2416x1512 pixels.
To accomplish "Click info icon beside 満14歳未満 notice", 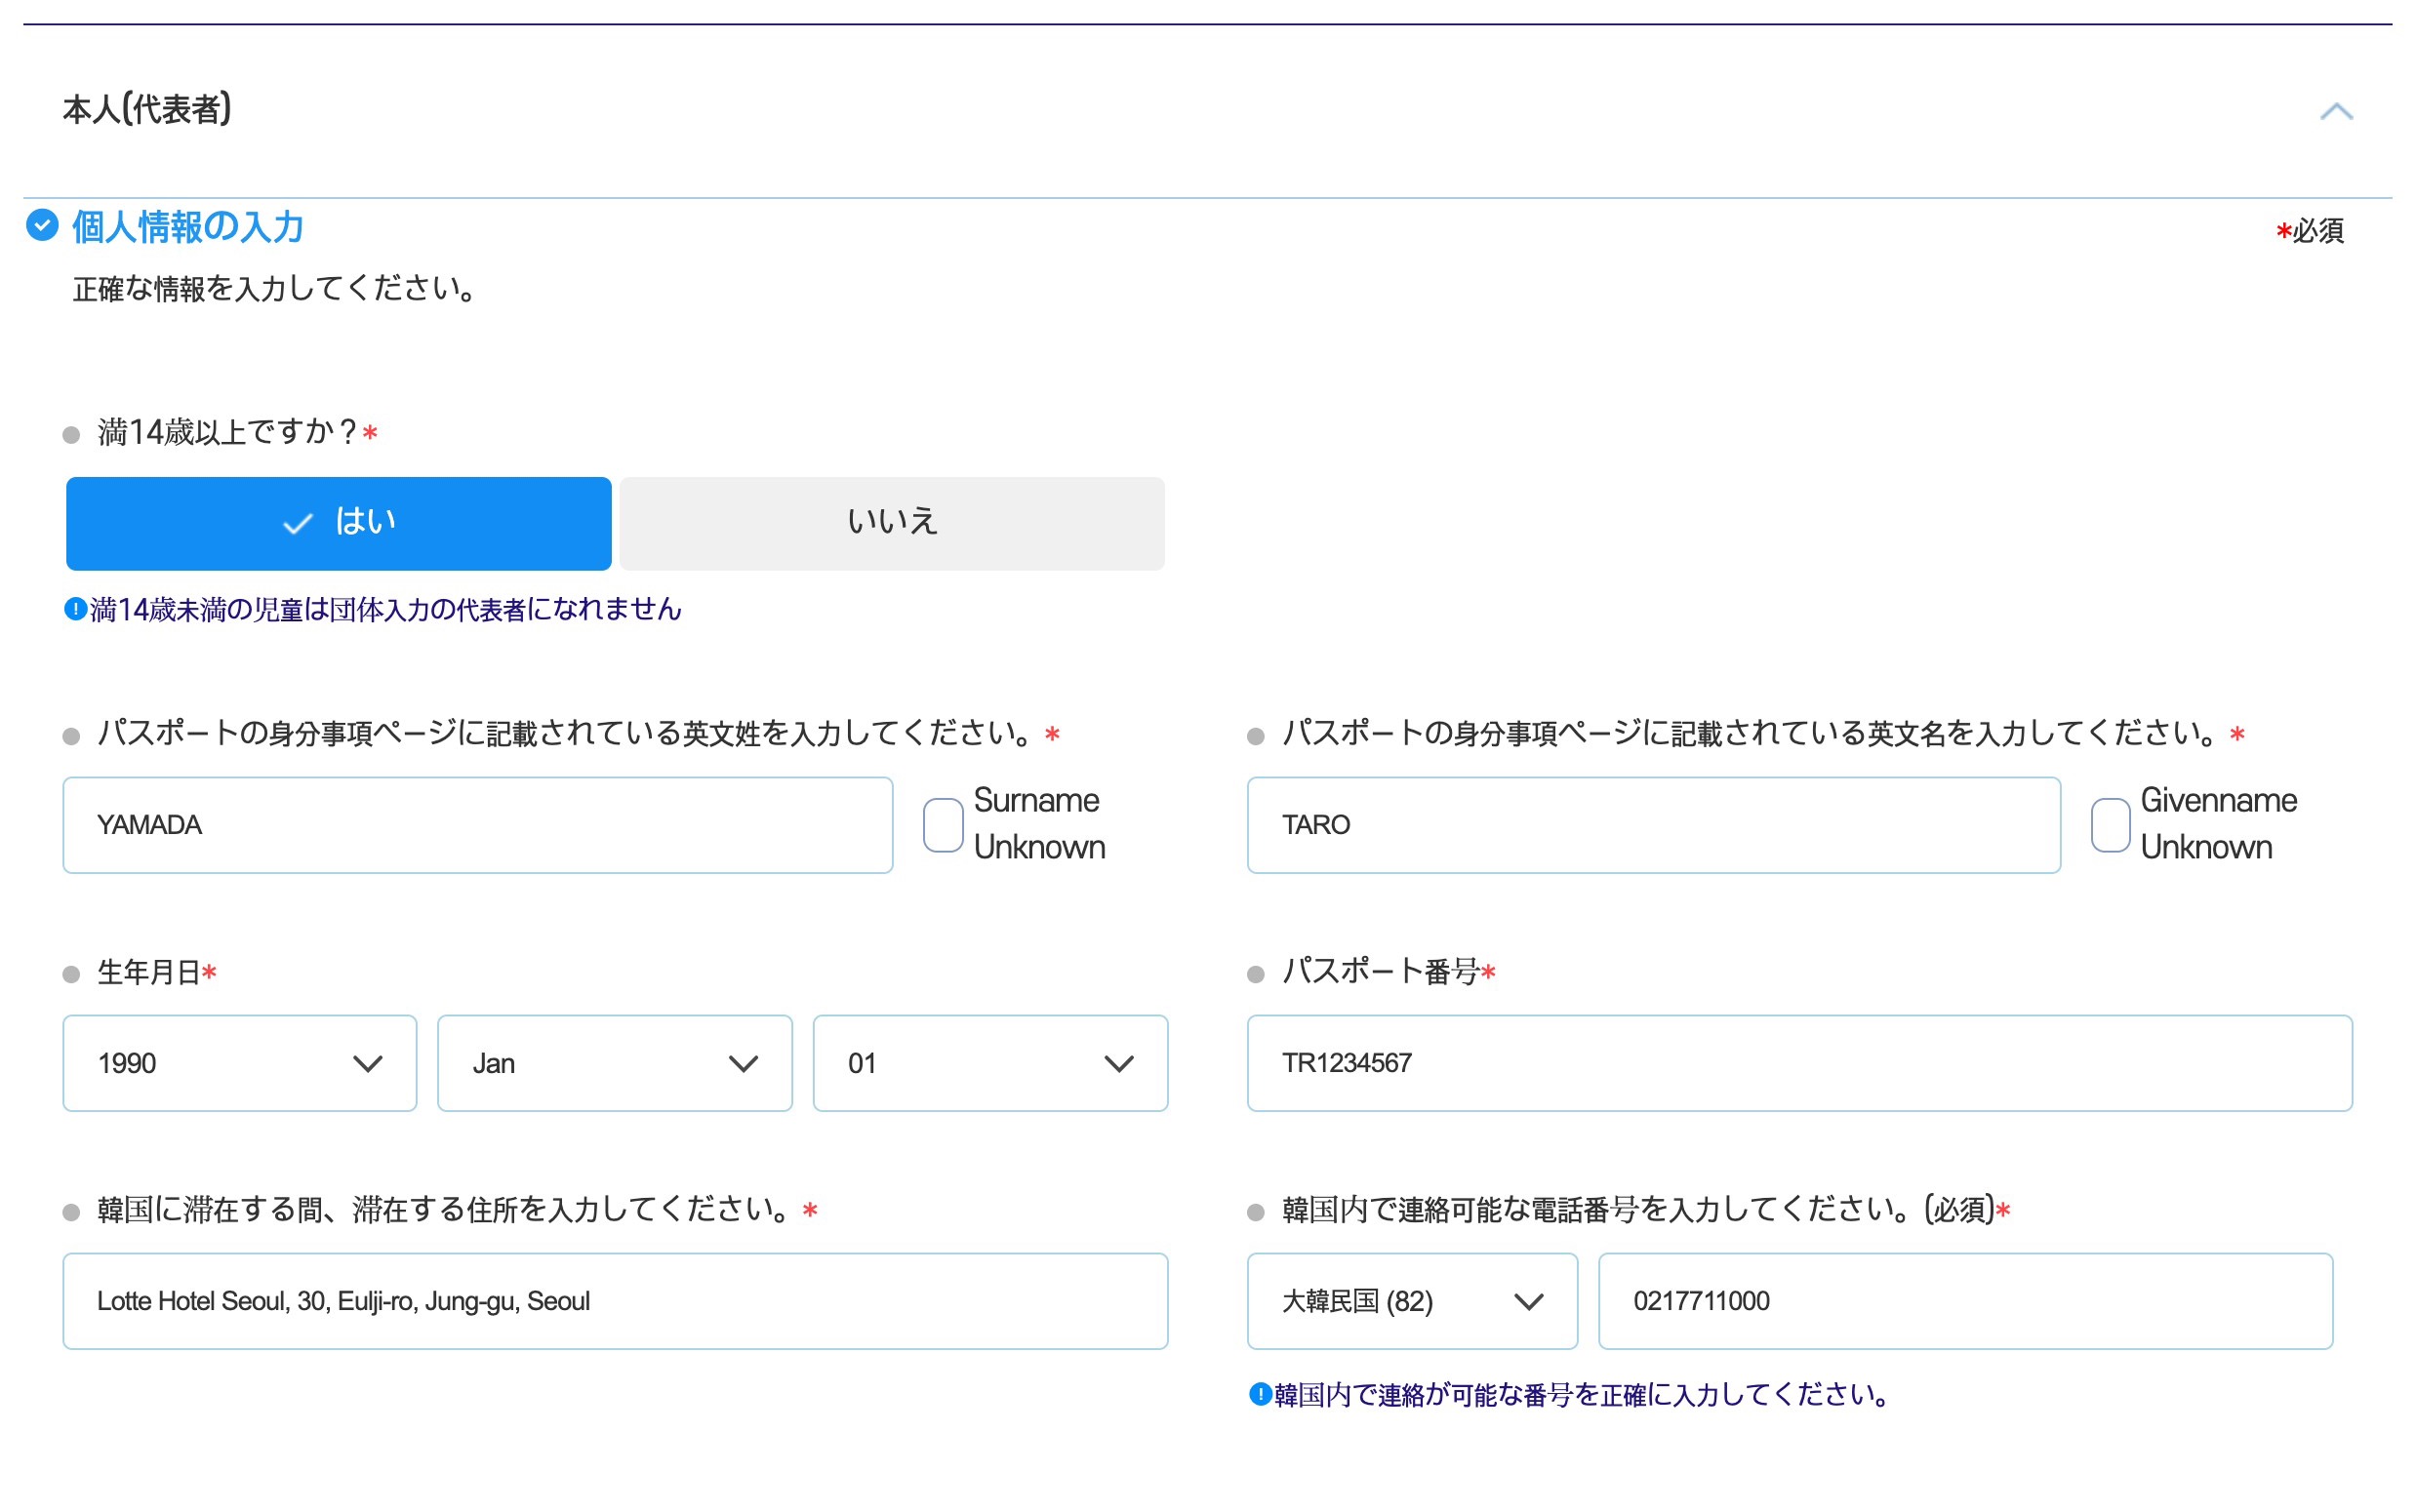I will click(x=75, y=608).
